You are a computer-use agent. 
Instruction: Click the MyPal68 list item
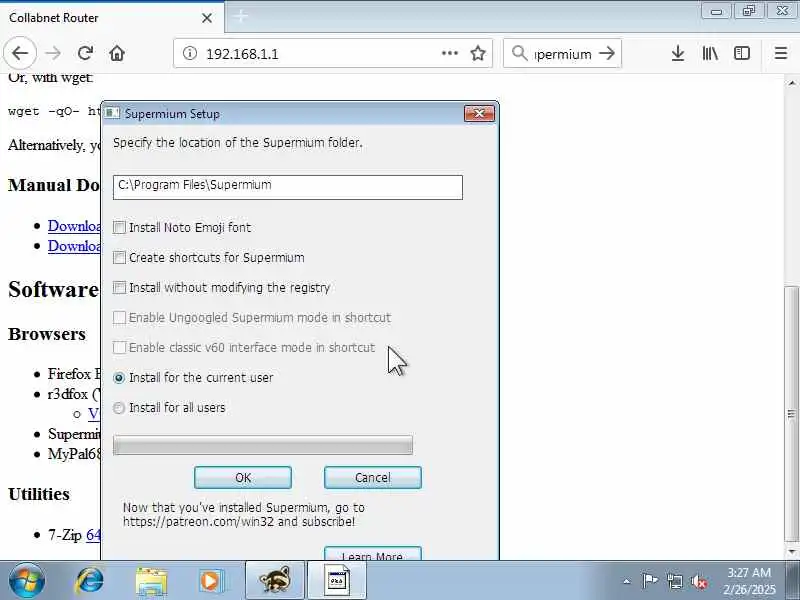pos(74,454)
